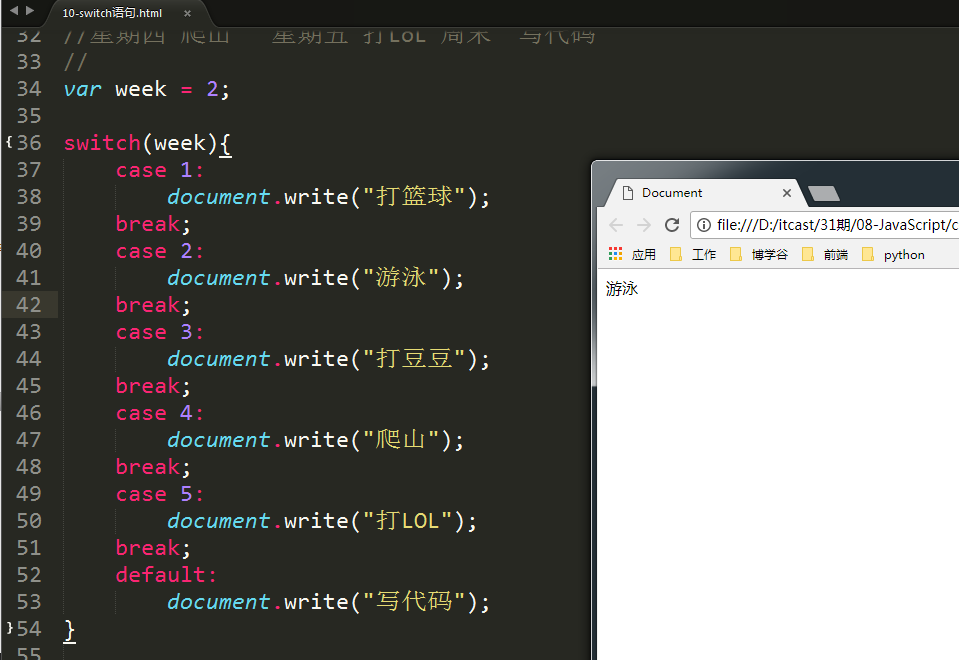959x660 pixels.
Task: Click 'case 4:' in the code
Action: pyautogui.click(x=160, y=413)
